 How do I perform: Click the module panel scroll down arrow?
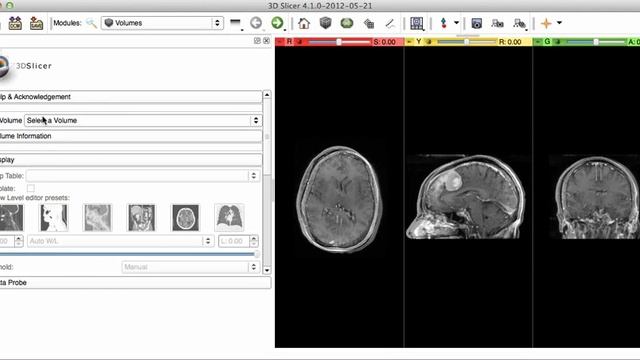[267, 270]
